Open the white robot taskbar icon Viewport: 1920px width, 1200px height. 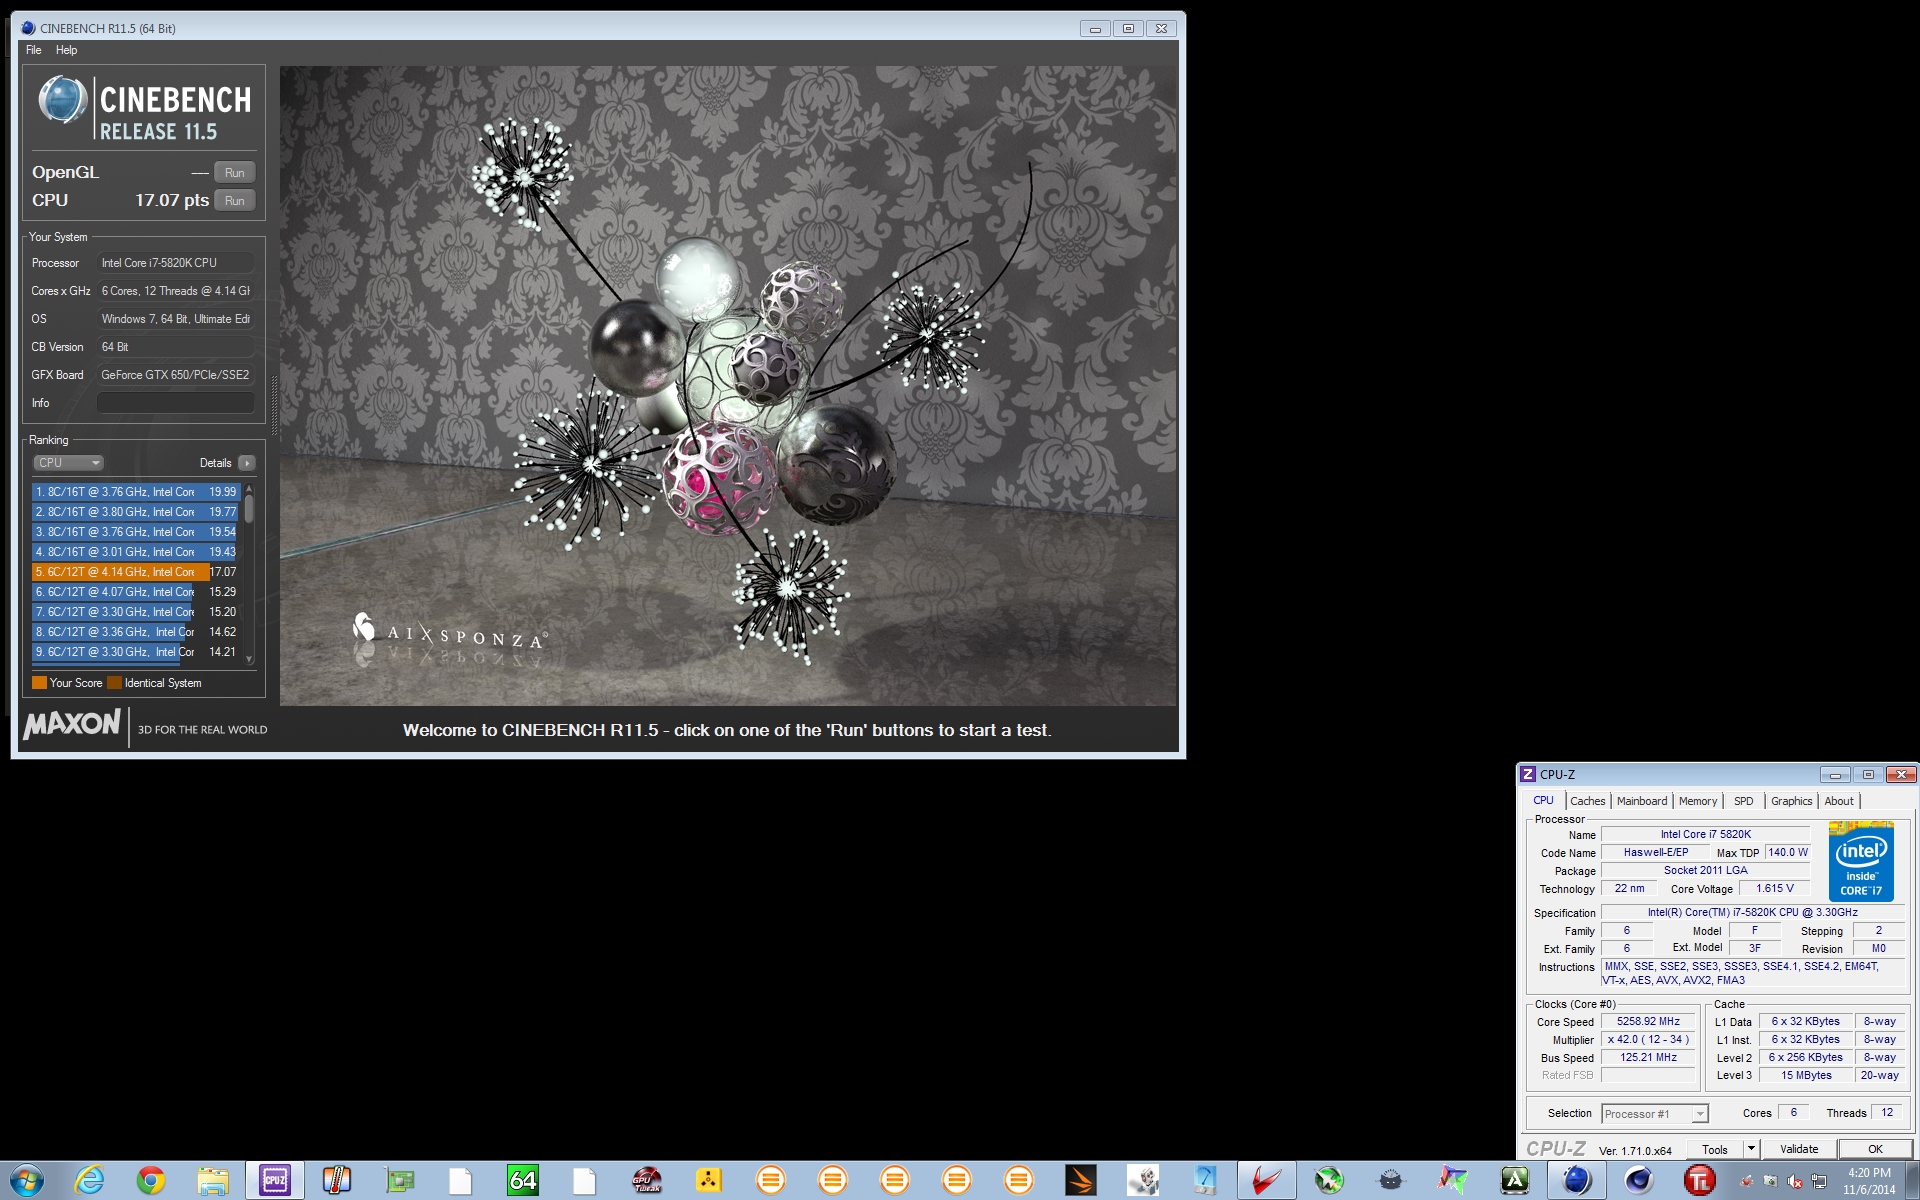(1143, 1181)
